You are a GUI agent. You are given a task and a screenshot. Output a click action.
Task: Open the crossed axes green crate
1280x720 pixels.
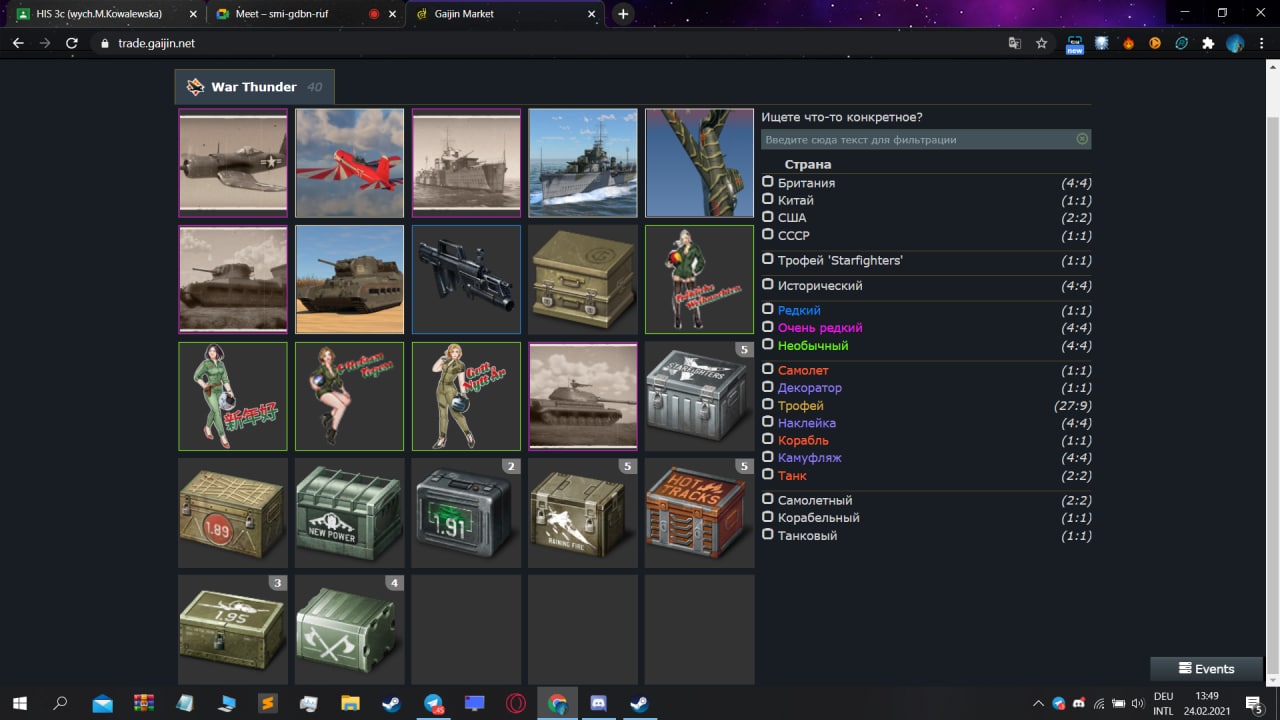(x=350, y=629)
